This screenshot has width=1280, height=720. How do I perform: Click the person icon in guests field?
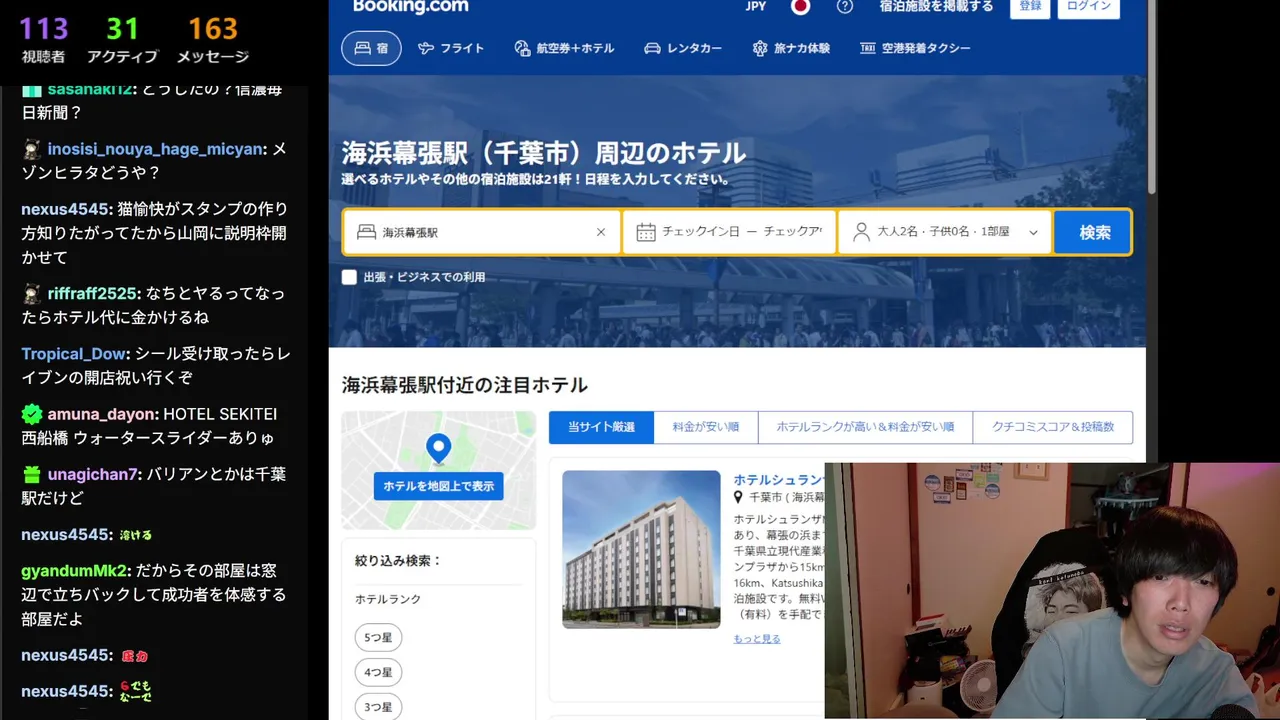pyautogui.click(x=861, y=232)
